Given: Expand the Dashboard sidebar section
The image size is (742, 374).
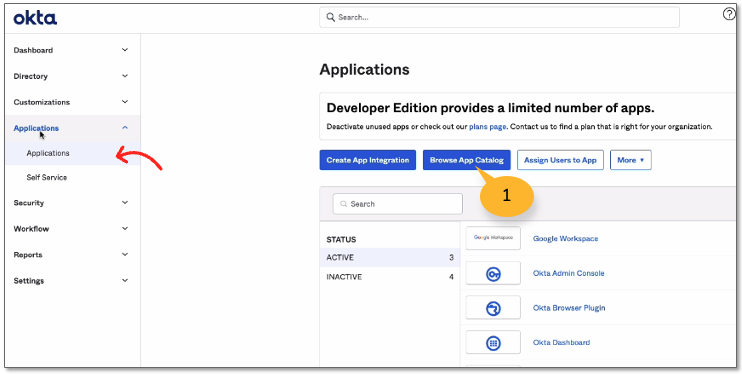Looking at the screenshot, I should pyautogui.click(x=125, y=50).
